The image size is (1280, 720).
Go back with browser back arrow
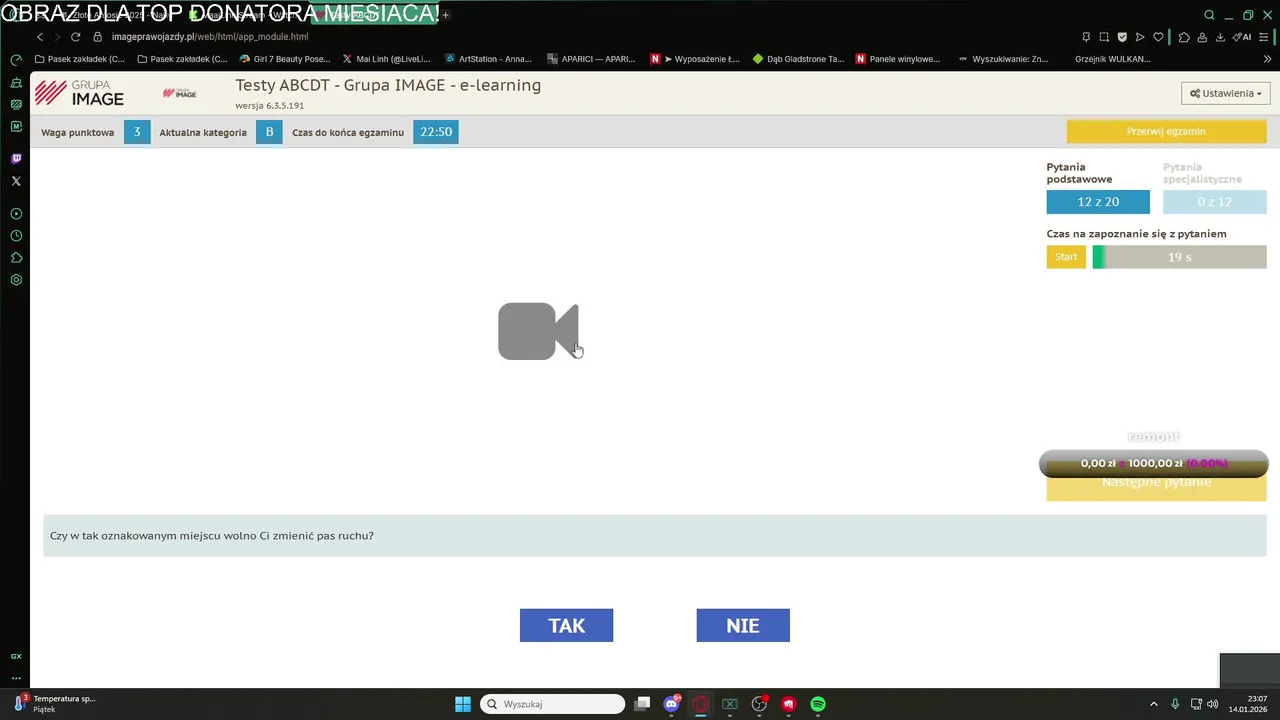pos(40,37)
